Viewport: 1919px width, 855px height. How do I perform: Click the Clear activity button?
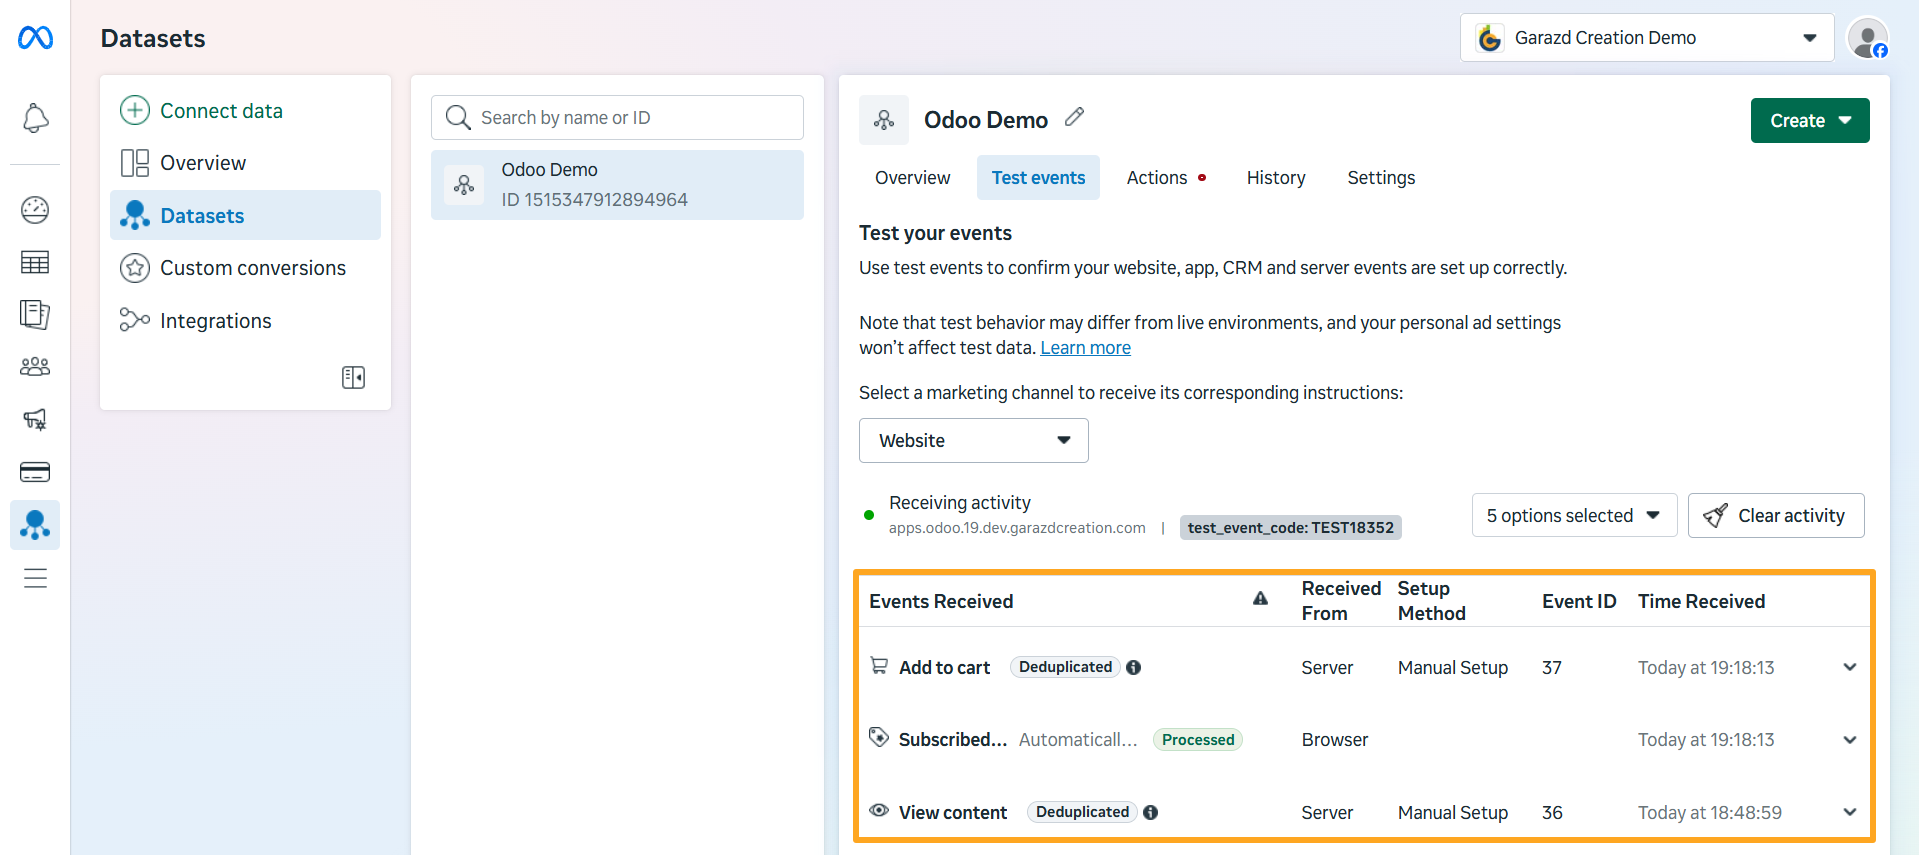tap(1776, 515)
